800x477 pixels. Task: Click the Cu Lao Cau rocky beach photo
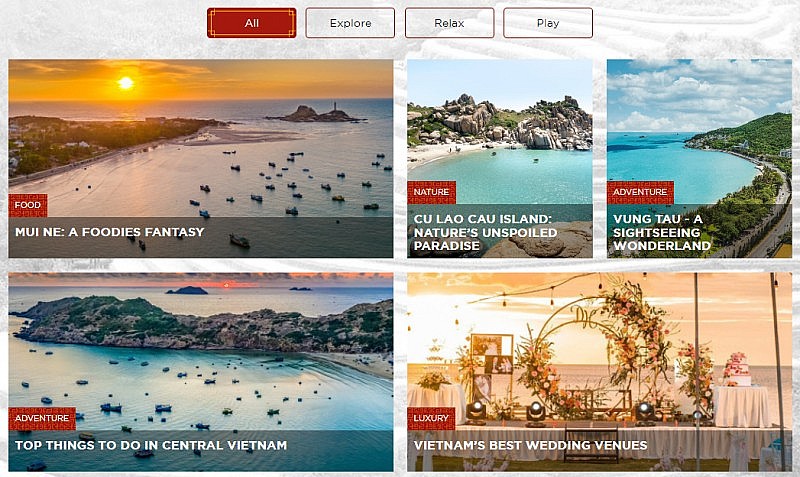click(500, 128)
